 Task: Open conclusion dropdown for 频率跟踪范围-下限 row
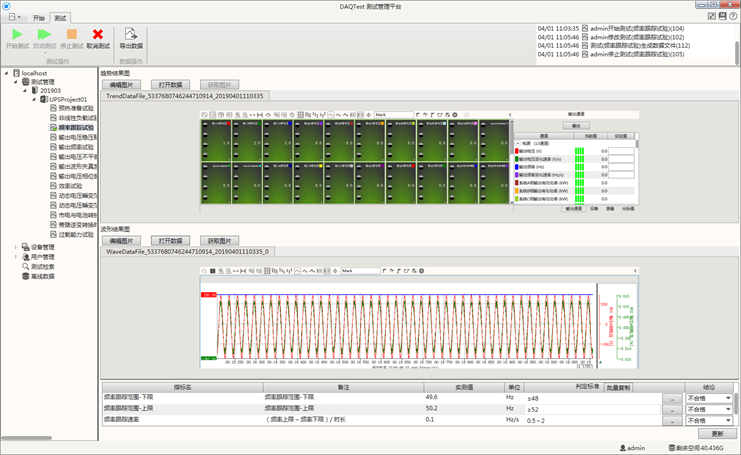(727, 398)
